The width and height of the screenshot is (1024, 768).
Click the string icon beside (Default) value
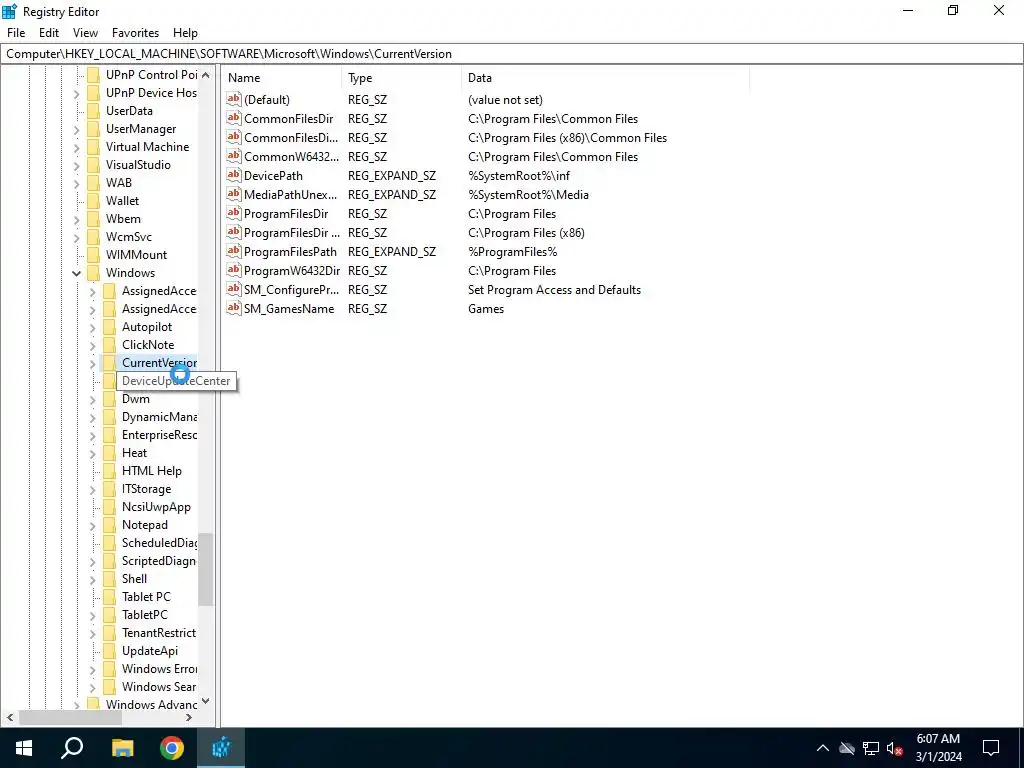234,99
